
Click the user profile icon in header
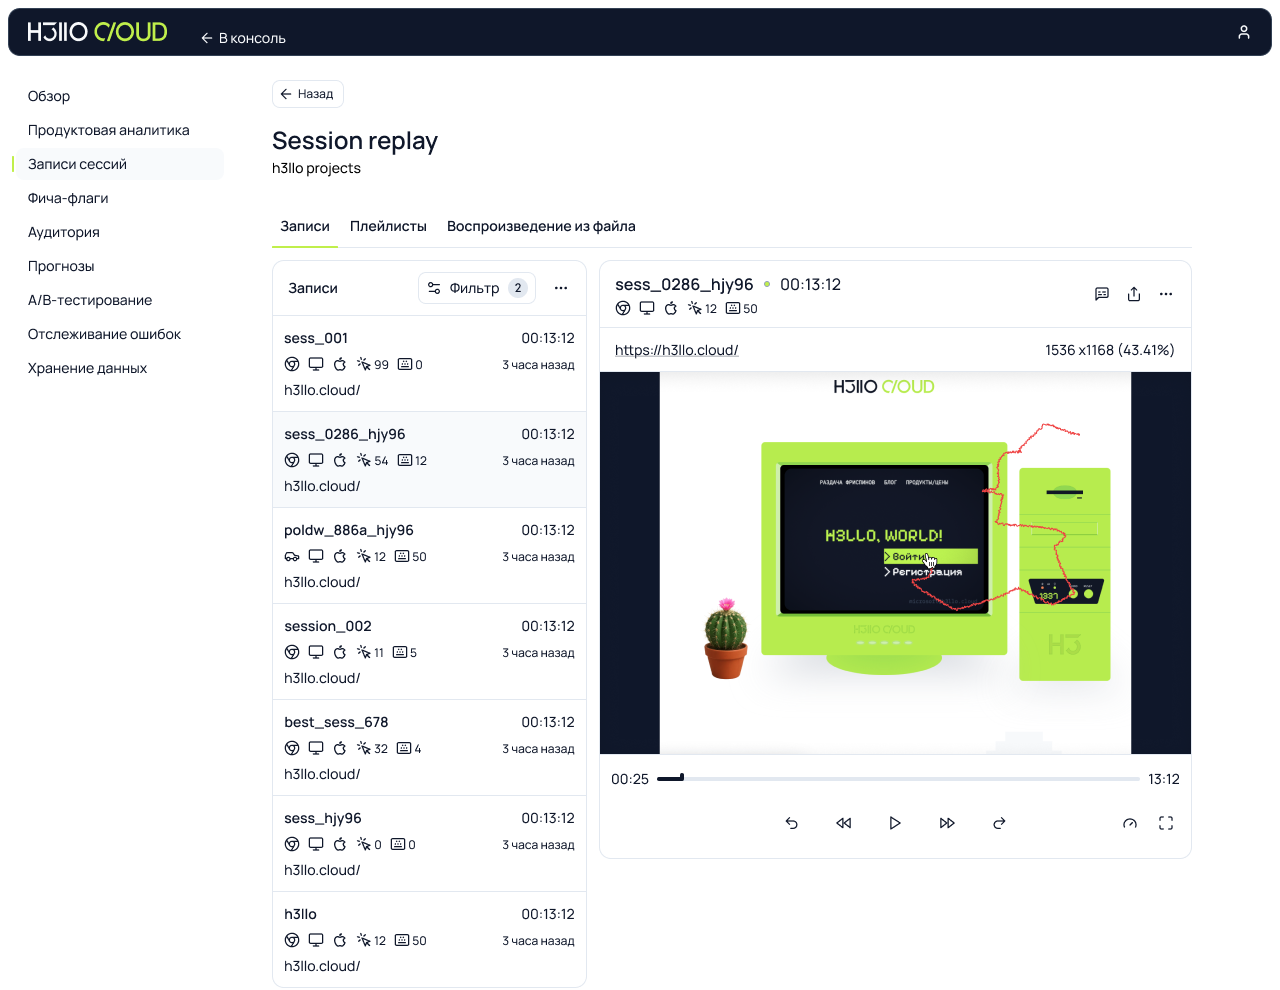1243,32
